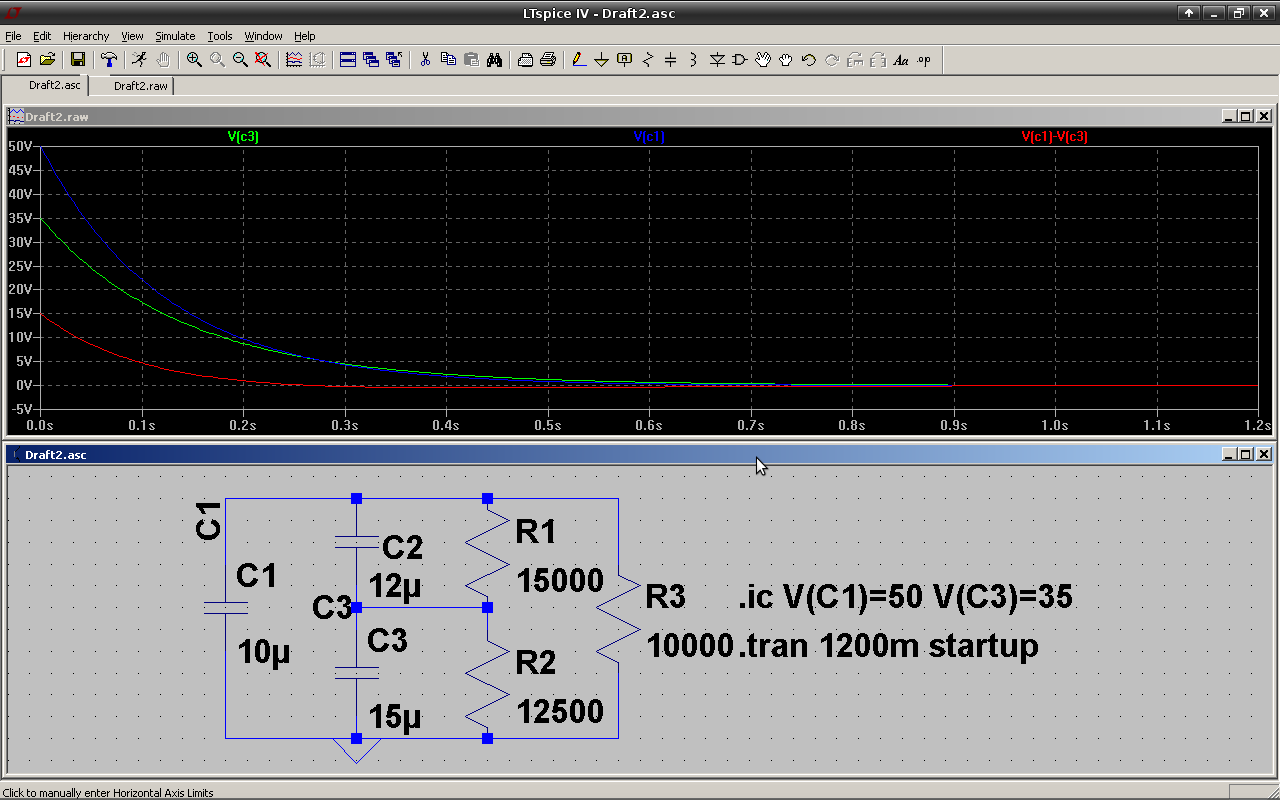Create a new schematic with toolbar icon
The width and height of the screenshot is (1280, 800).
pyautogui.click(x=24, y=60)
